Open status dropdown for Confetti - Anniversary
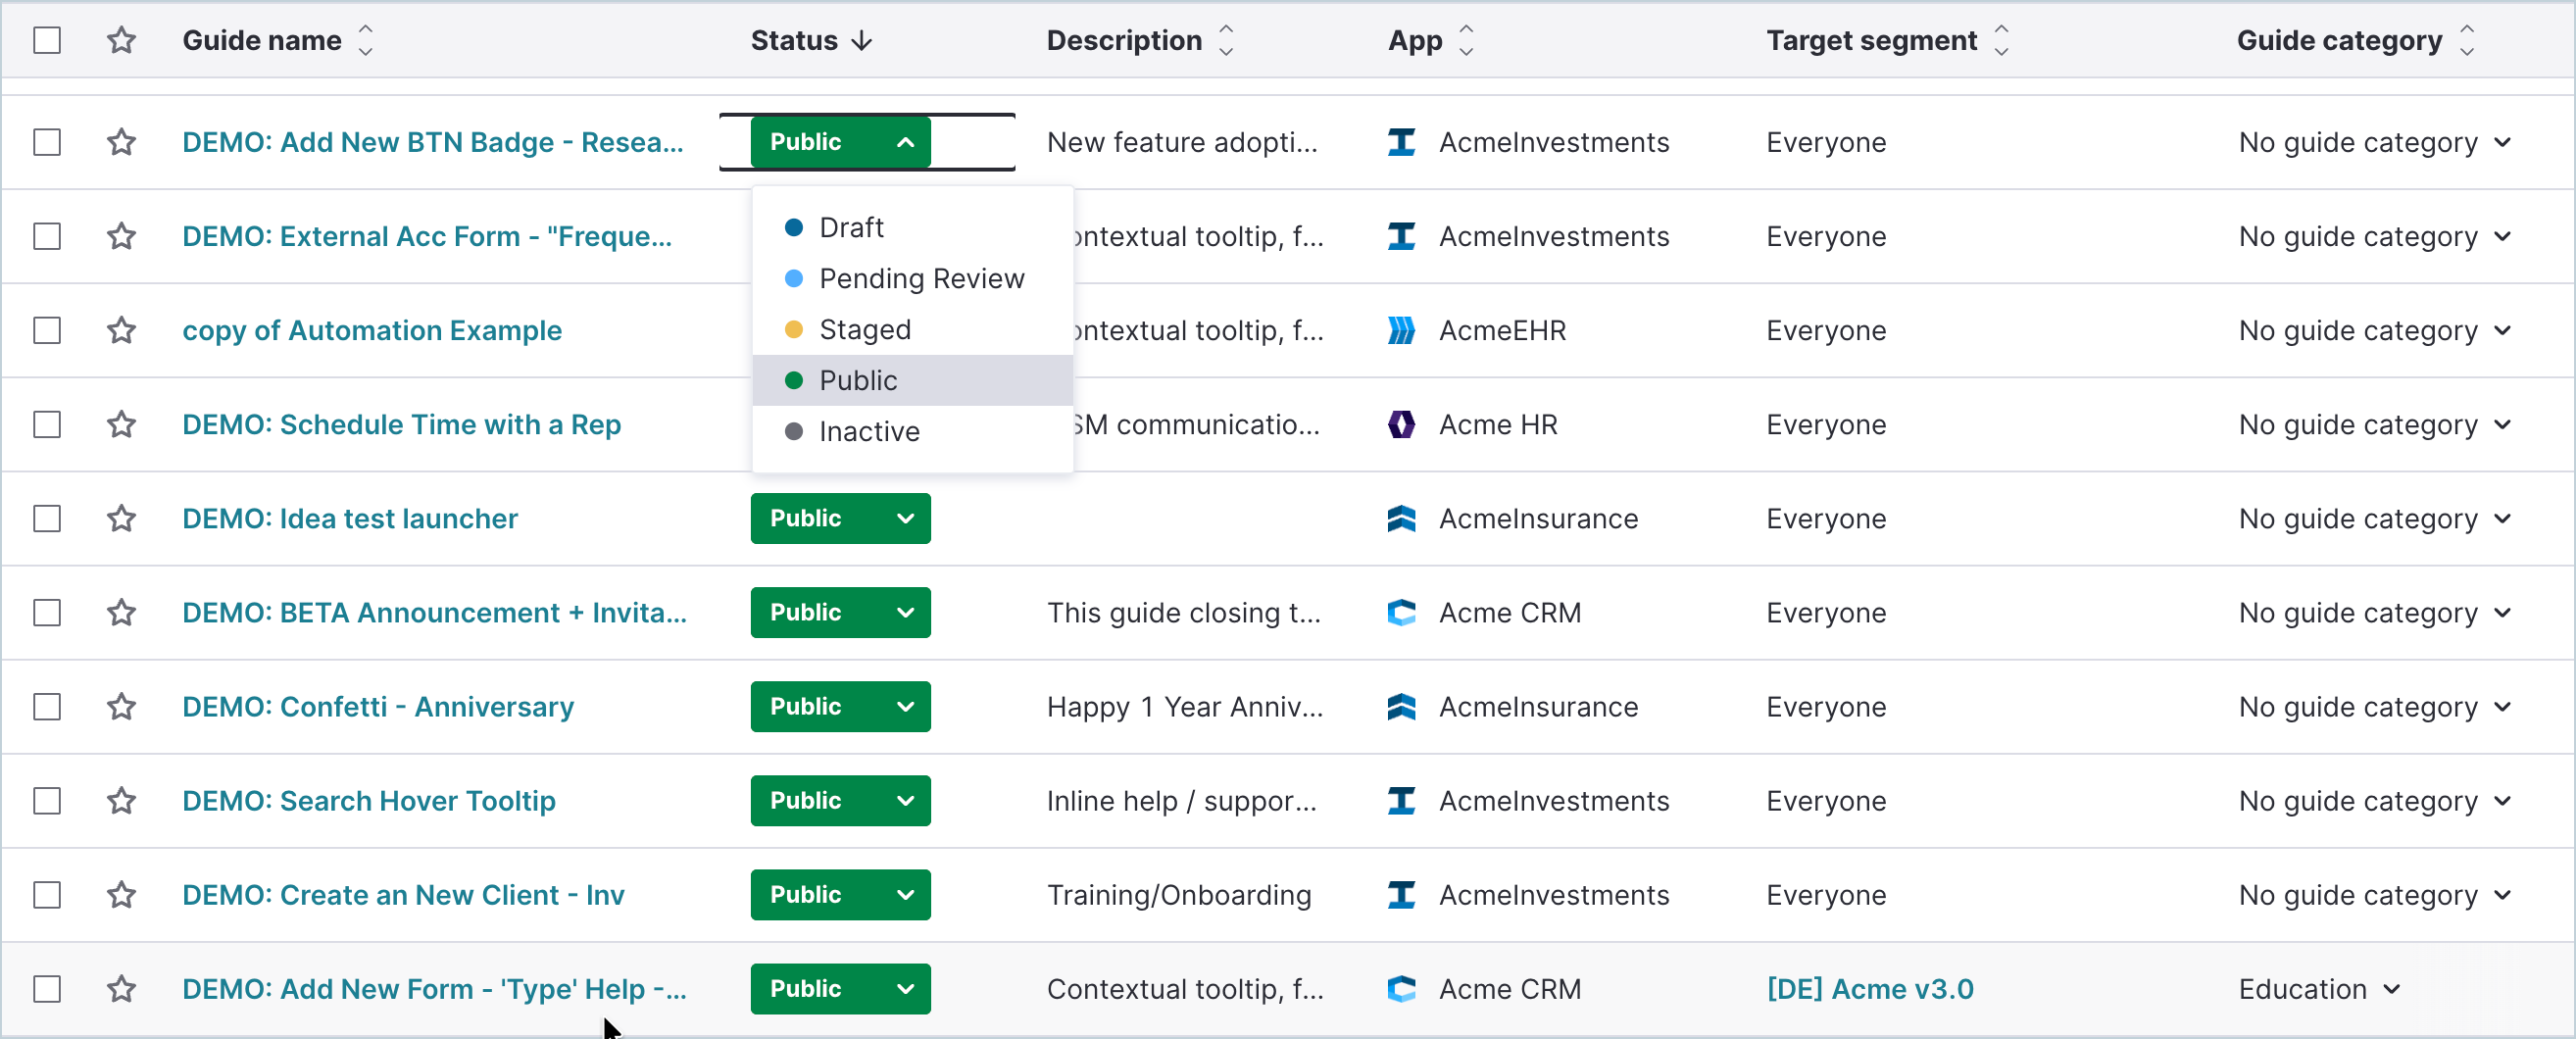 click(x=840, y=706)
